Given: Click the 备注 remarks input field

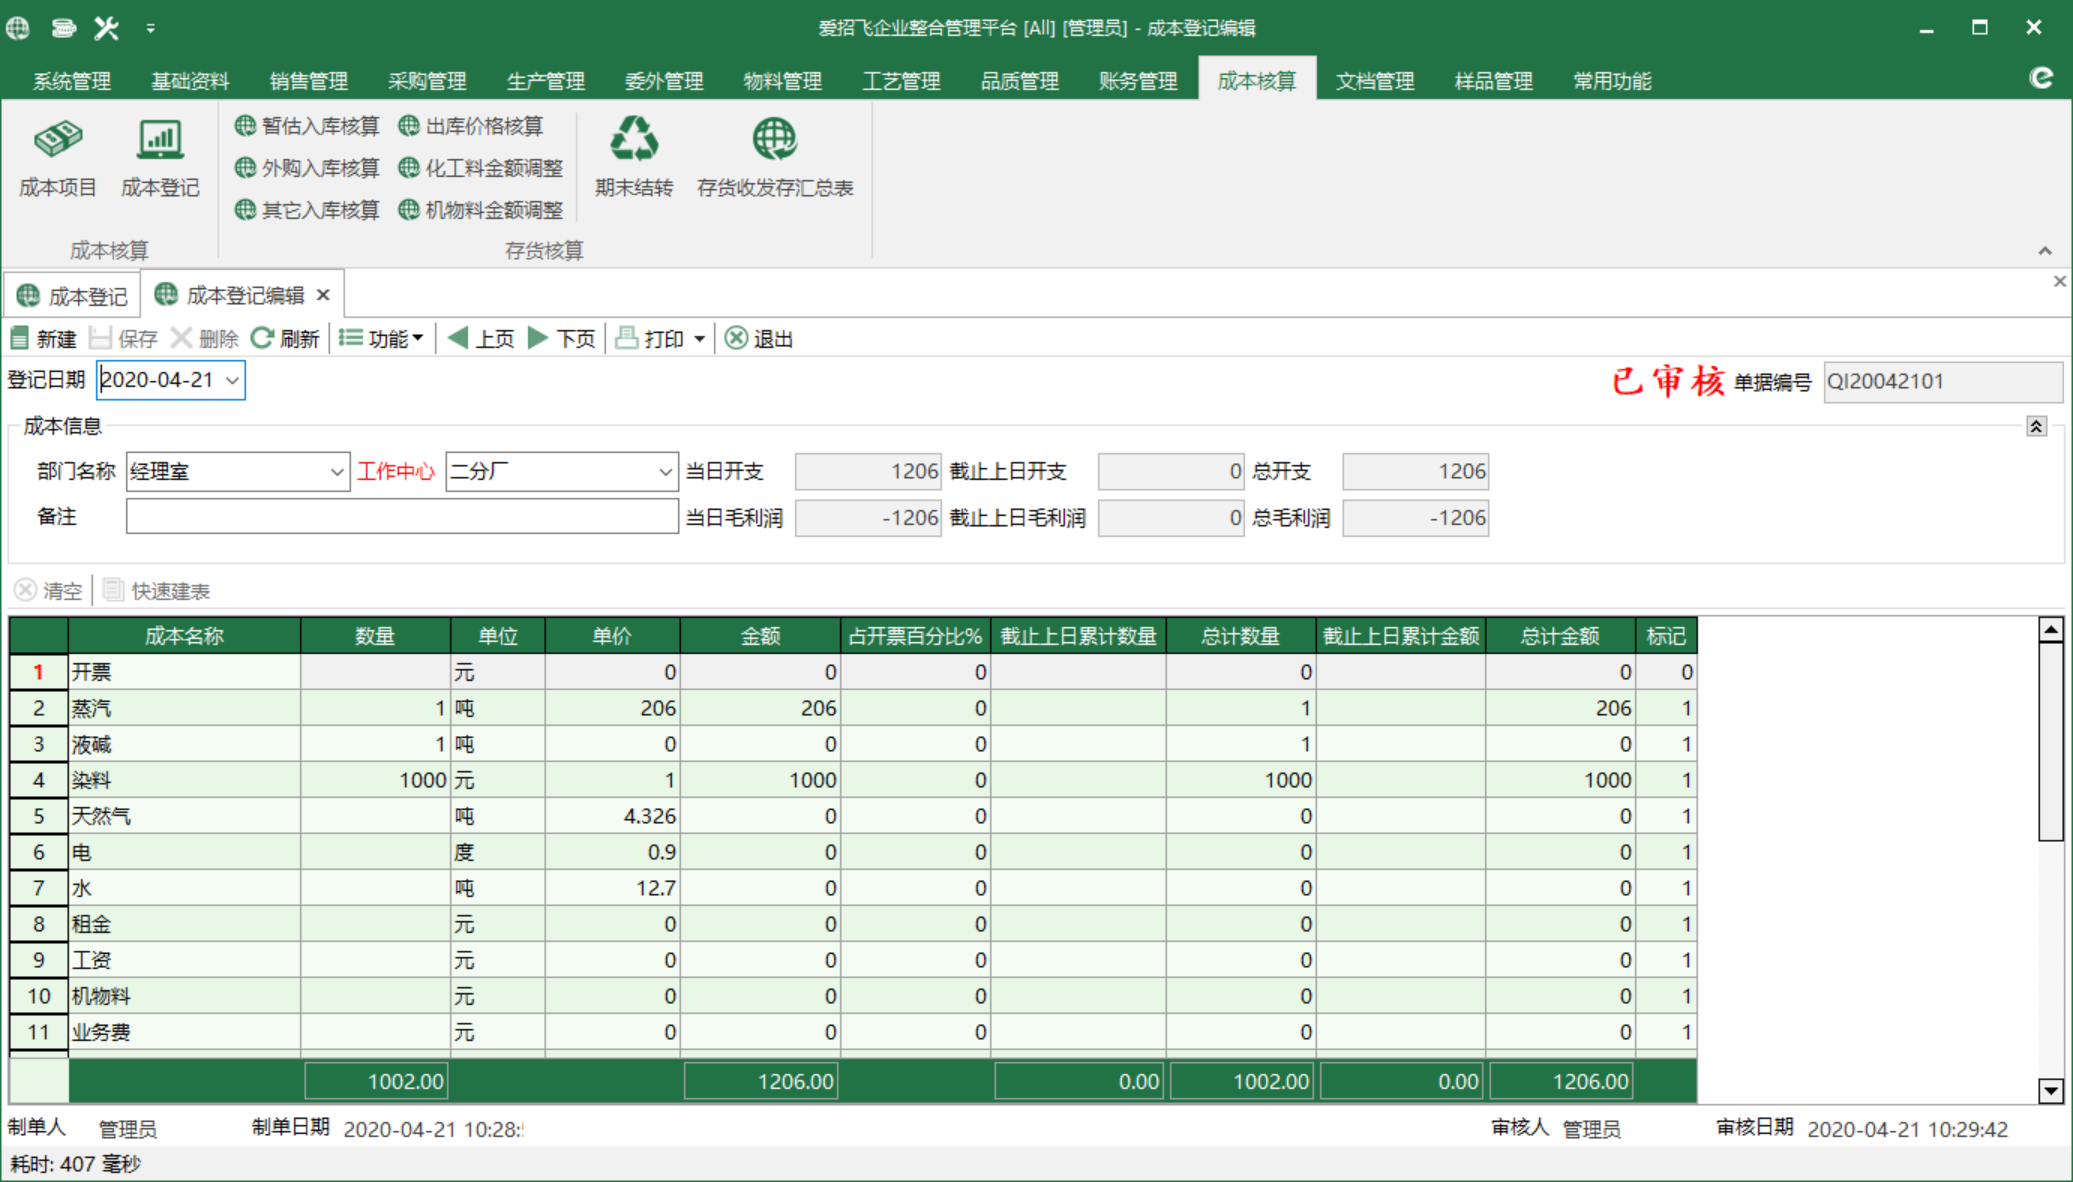Looking at the screenshot, I should click(402, 516).
